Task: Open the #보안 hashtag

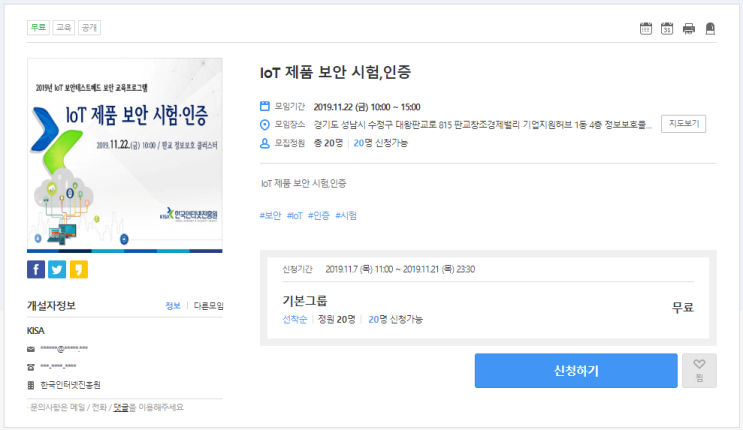Action: (x=270, y=215)
